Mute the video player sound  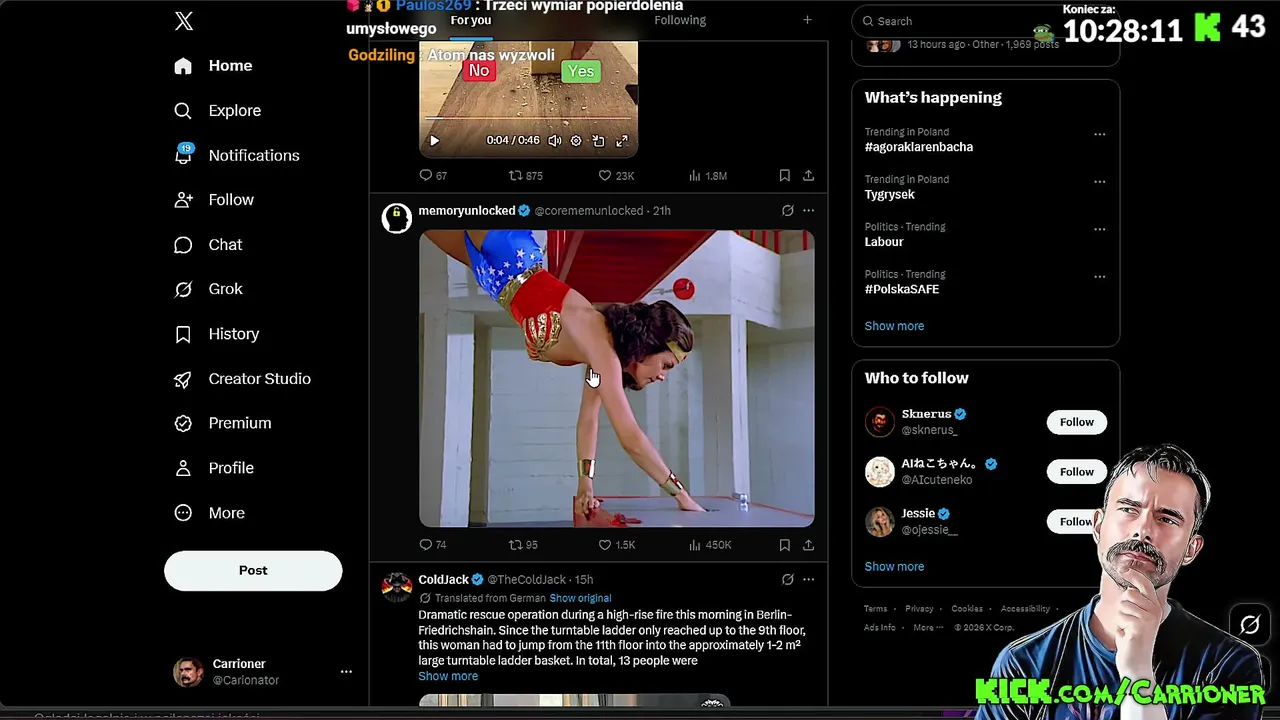pos(555,141)
